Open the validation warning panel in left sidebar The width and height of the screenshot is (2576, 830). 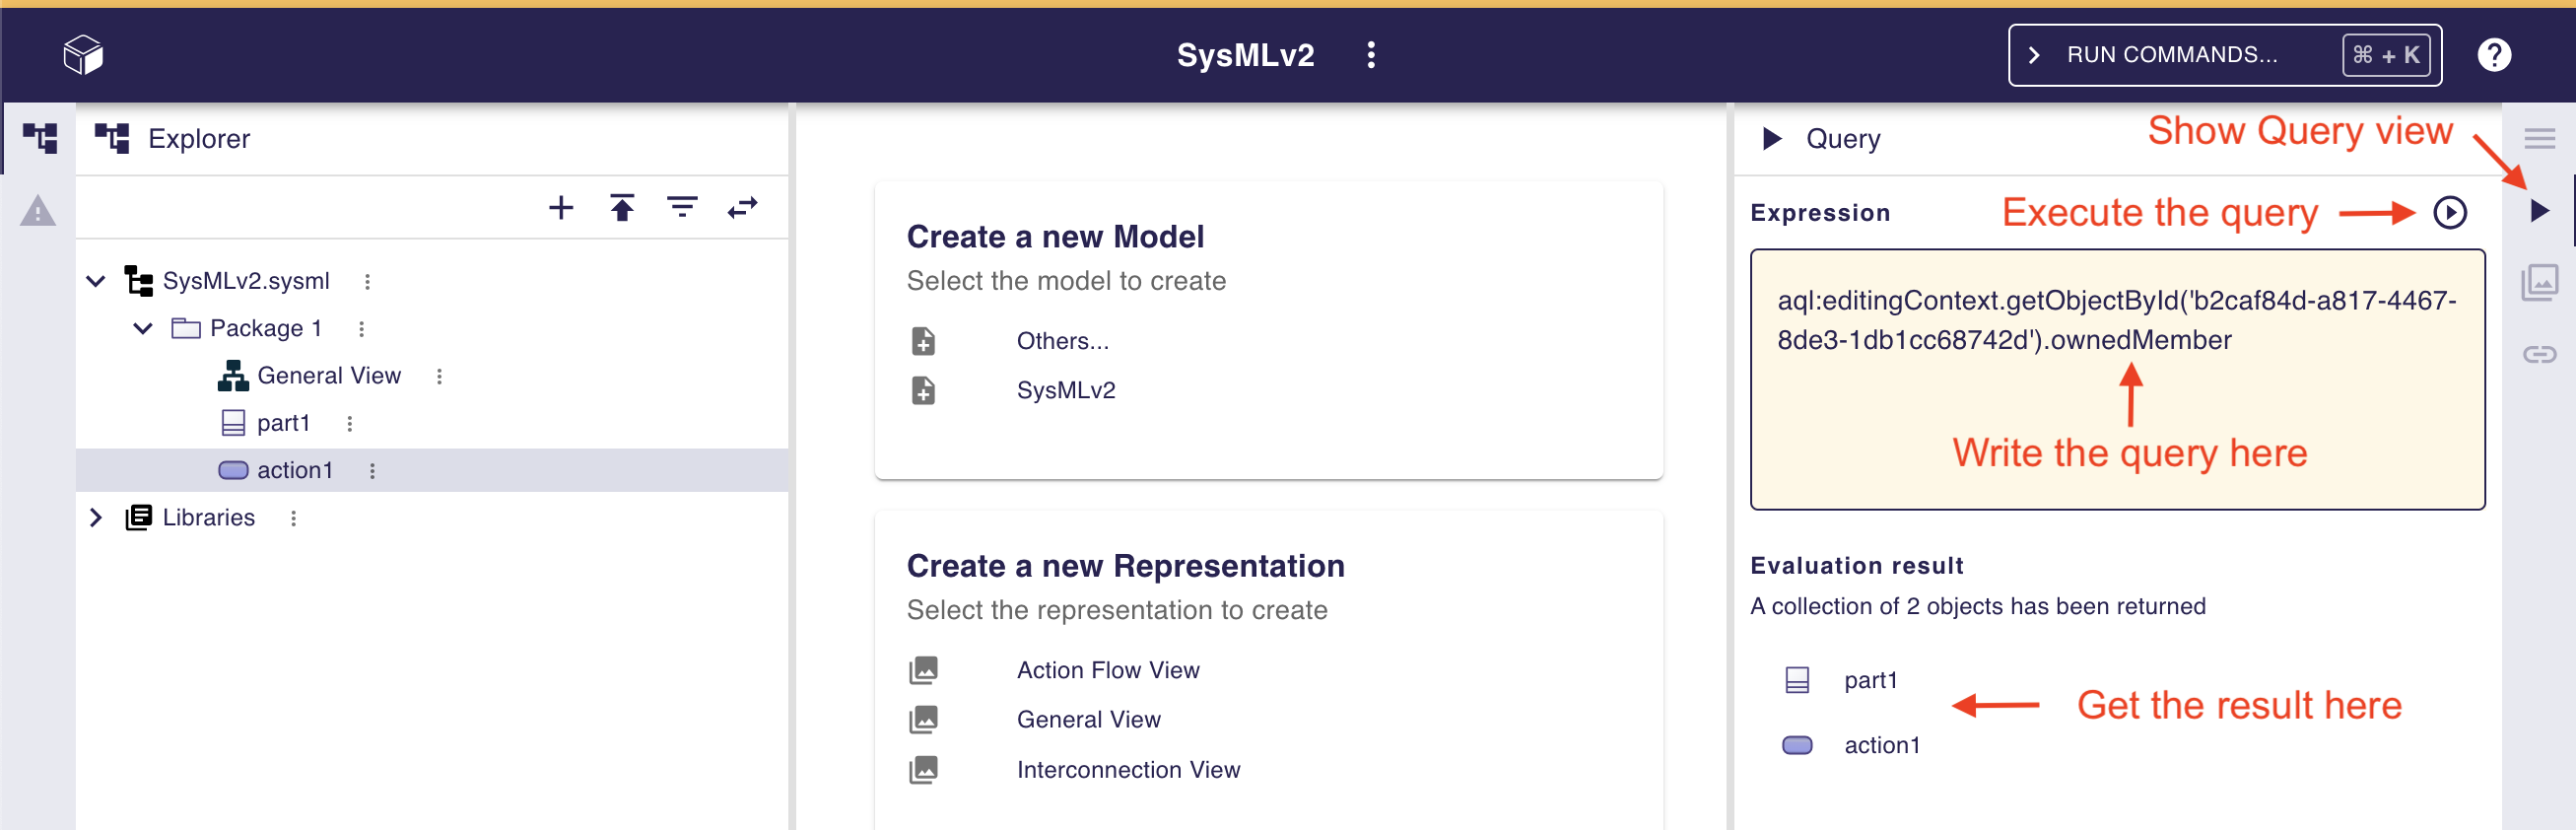[x=38, y=211]
